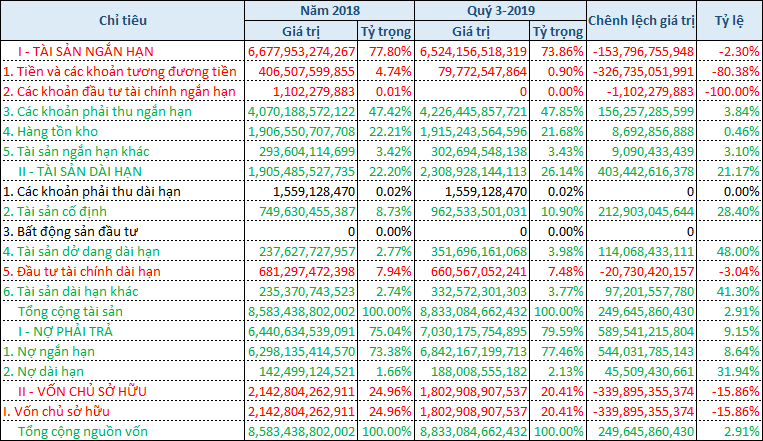Click the row label 'II - TÀI SẢN DÀI HẠN'

click(80, 172)
